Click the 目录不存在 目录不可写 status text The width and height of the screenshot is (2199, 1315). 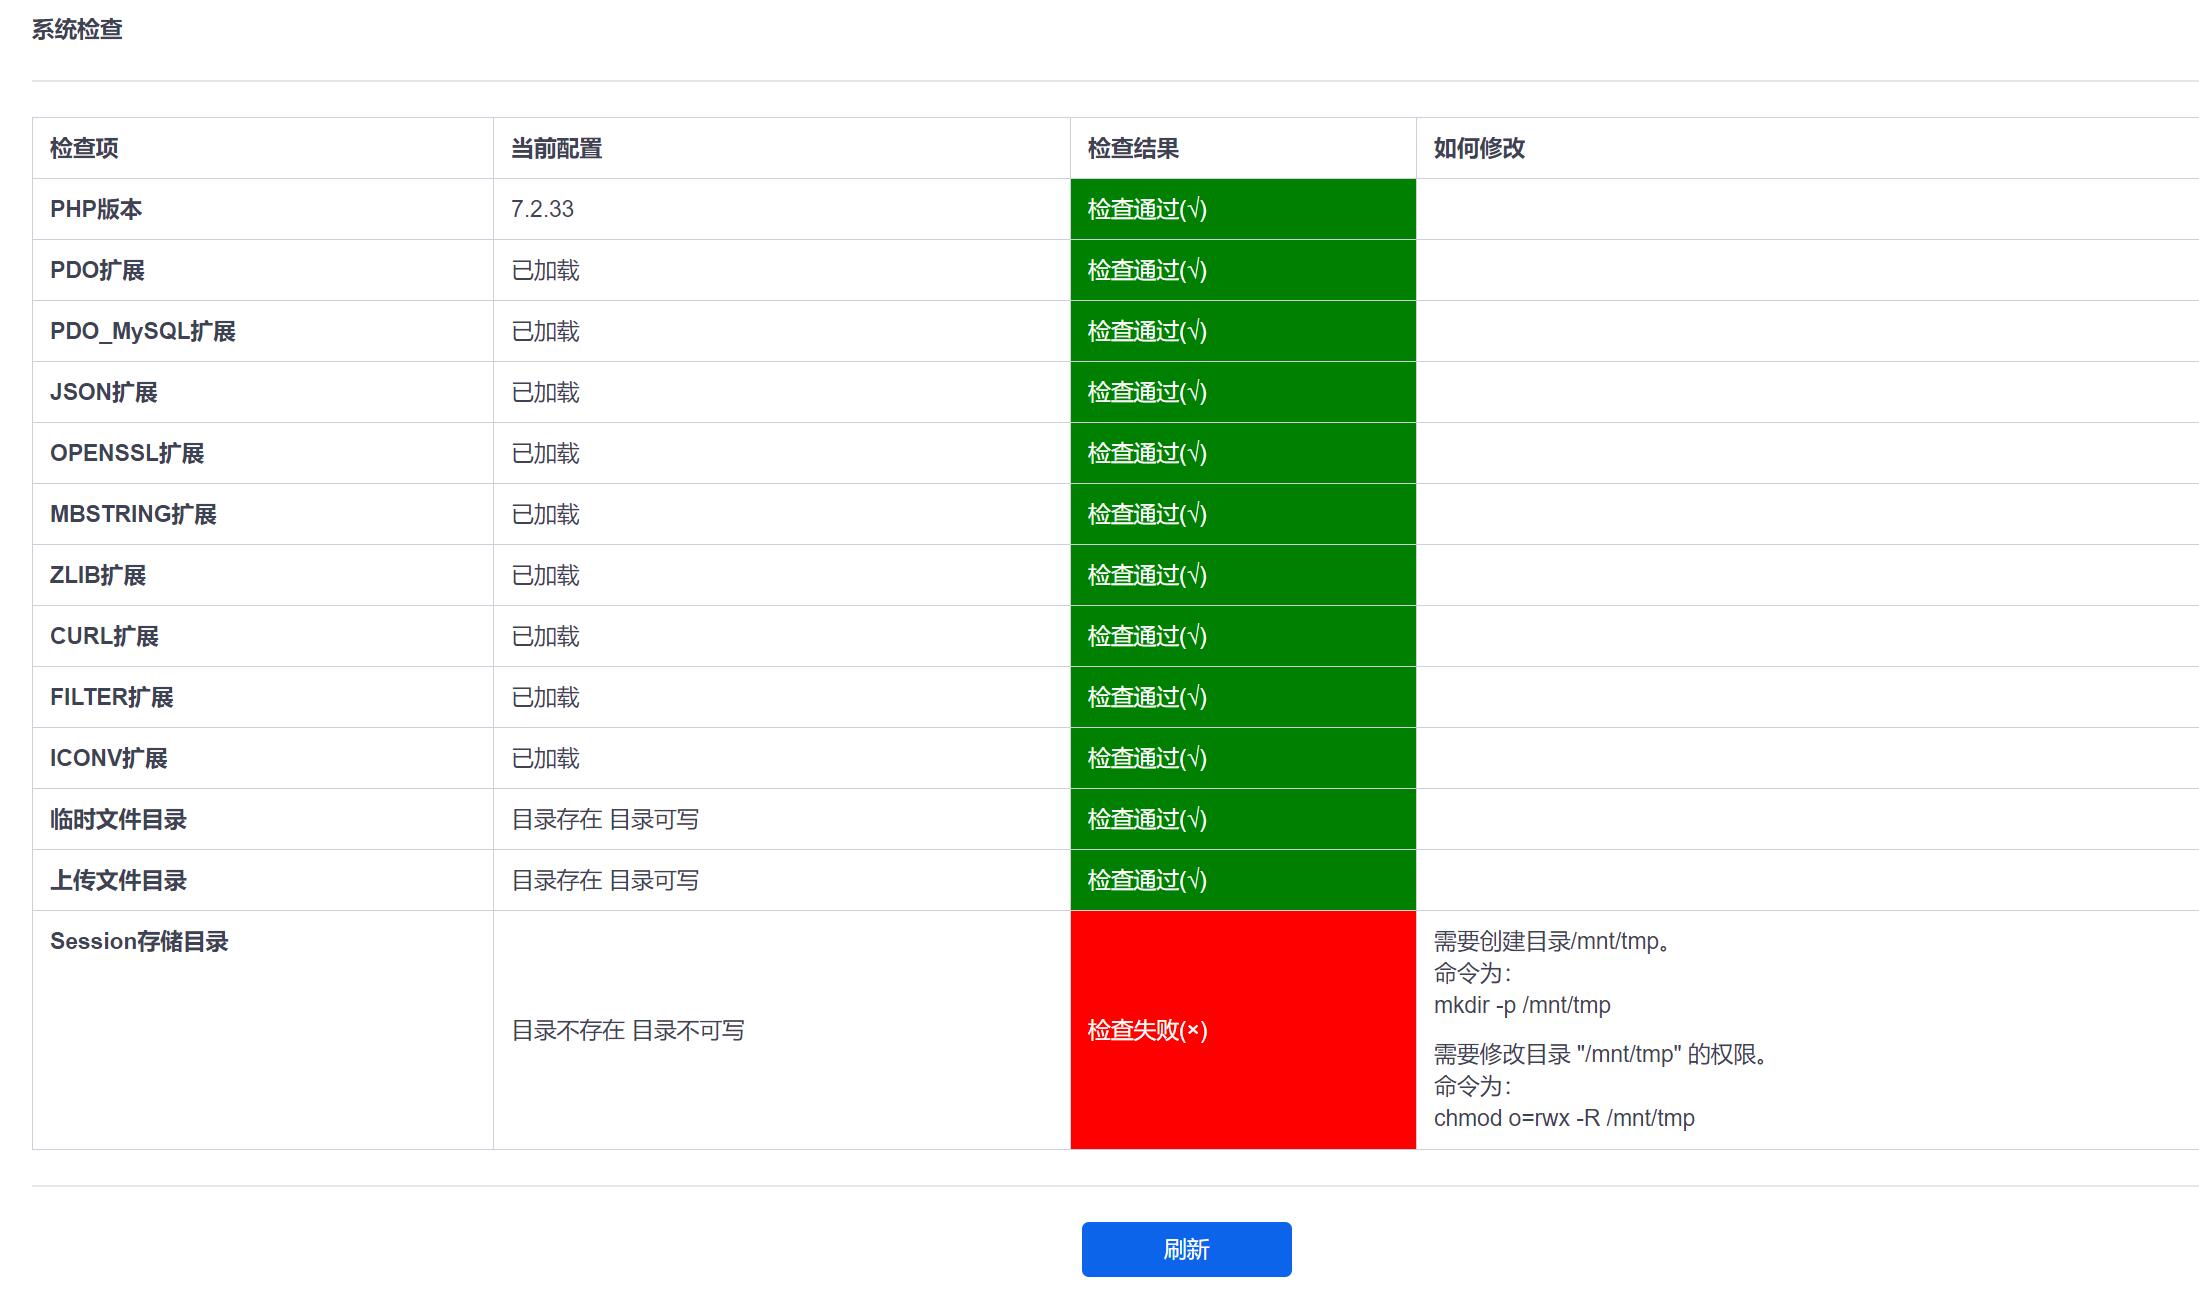coord(628,1030)
